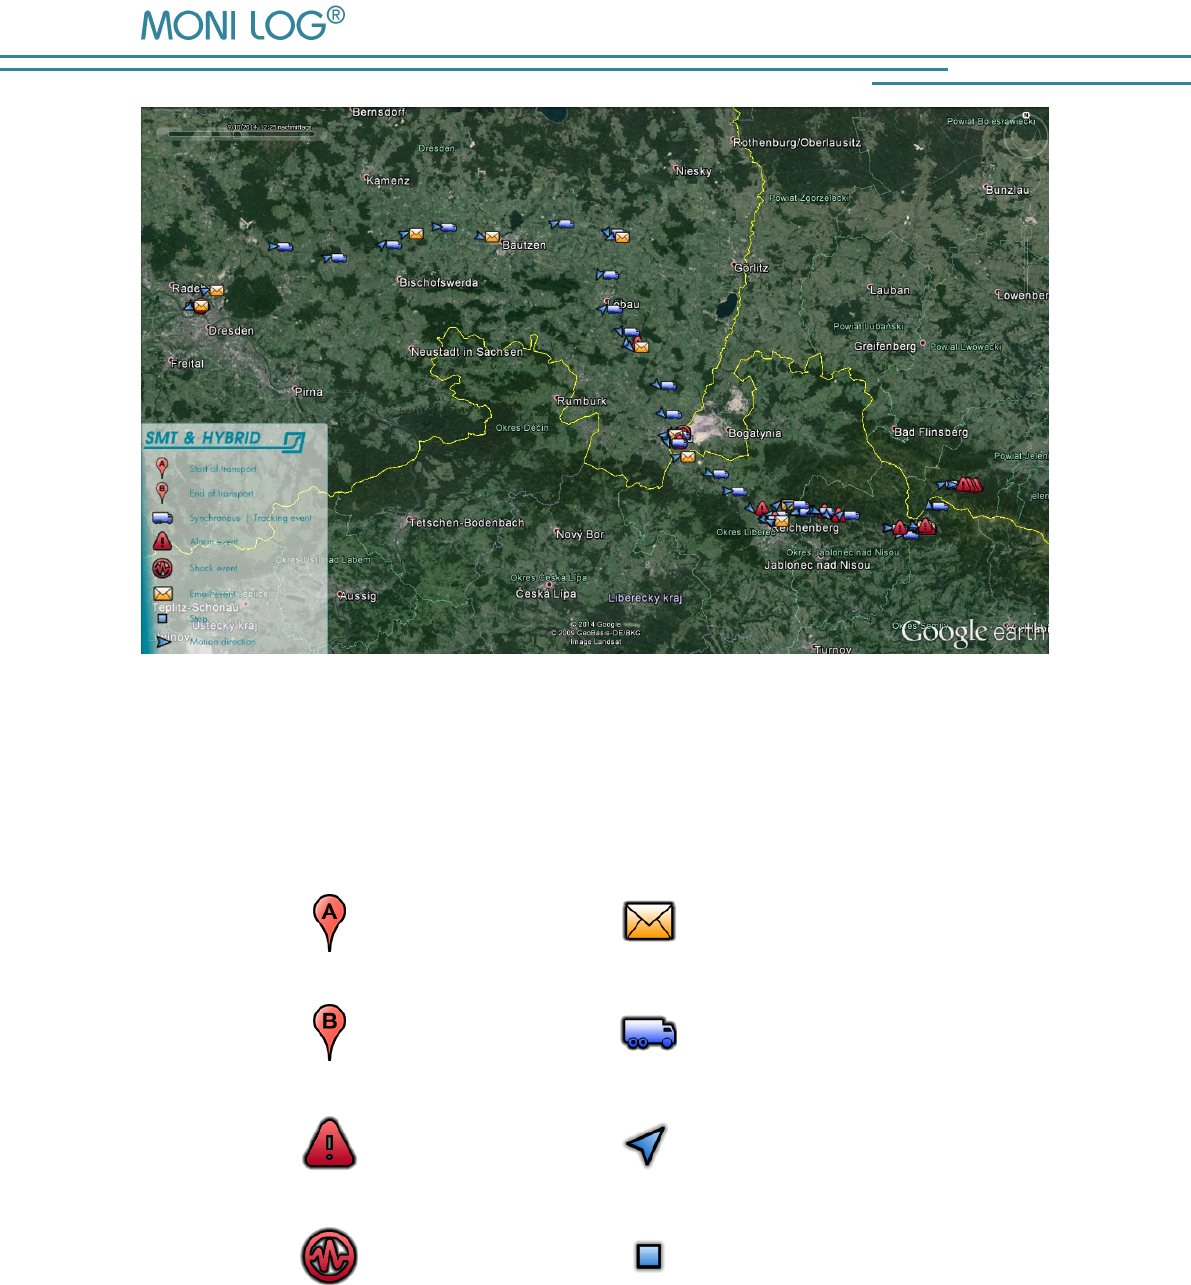This screenshot has width=1191, height=1285.
Task: Click the Aussig town label
Action: coord(357,596)
